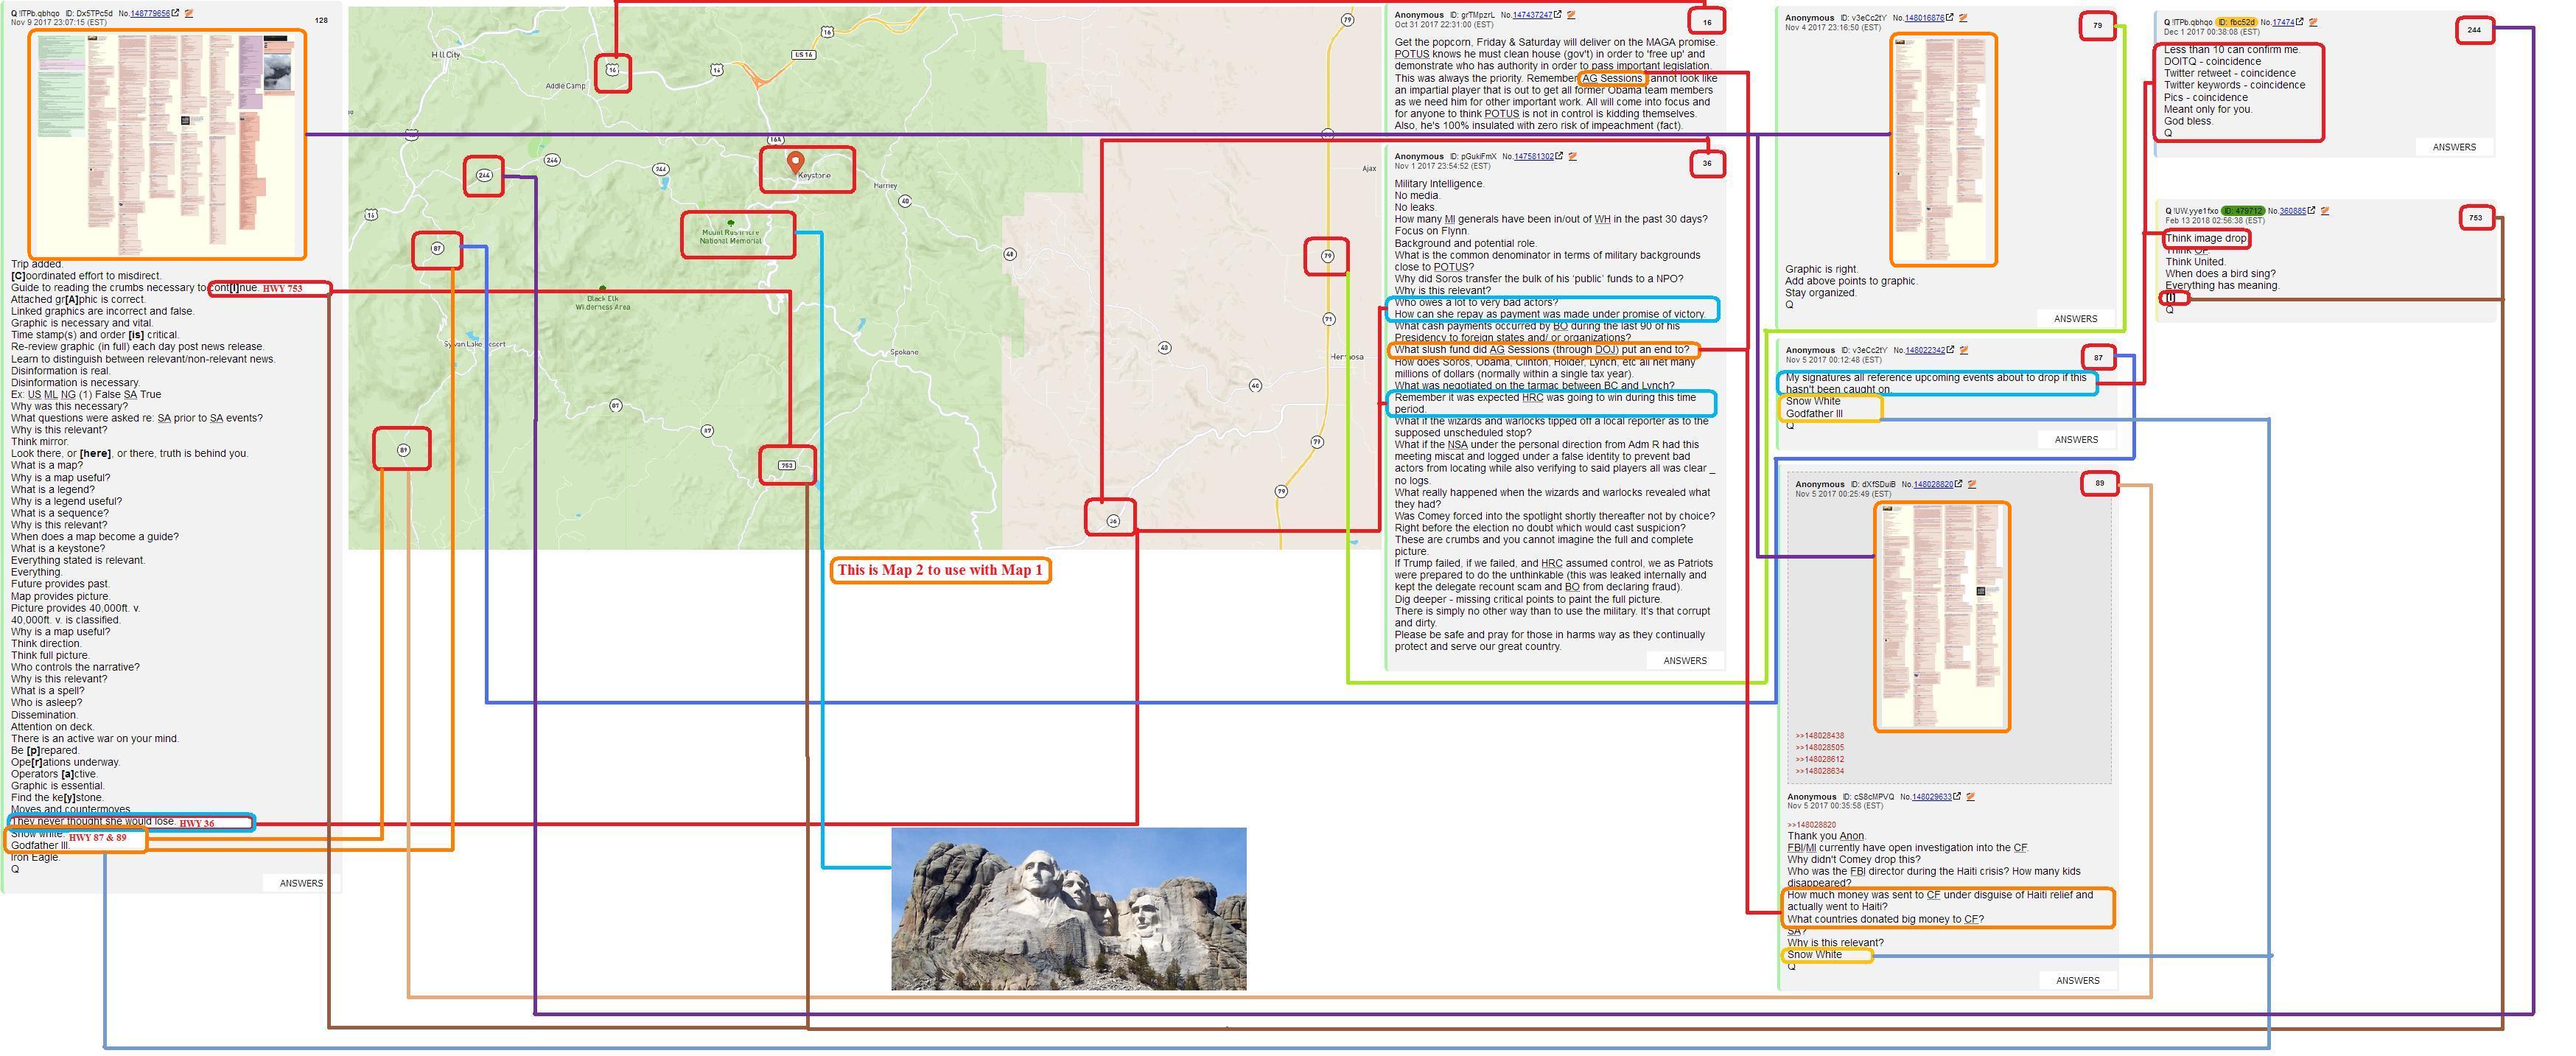Open post number link 147581302
This screenshot has width=2576, height=1056.
pyautogui.click(x=1533, y=157)
